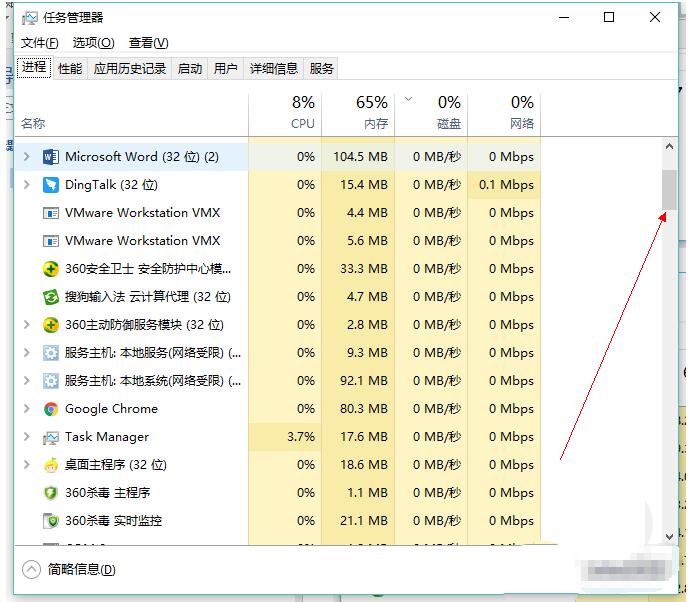Switch to the 用户 tab
The width and height of the screenshot is (690, 602).
[225, 69]
